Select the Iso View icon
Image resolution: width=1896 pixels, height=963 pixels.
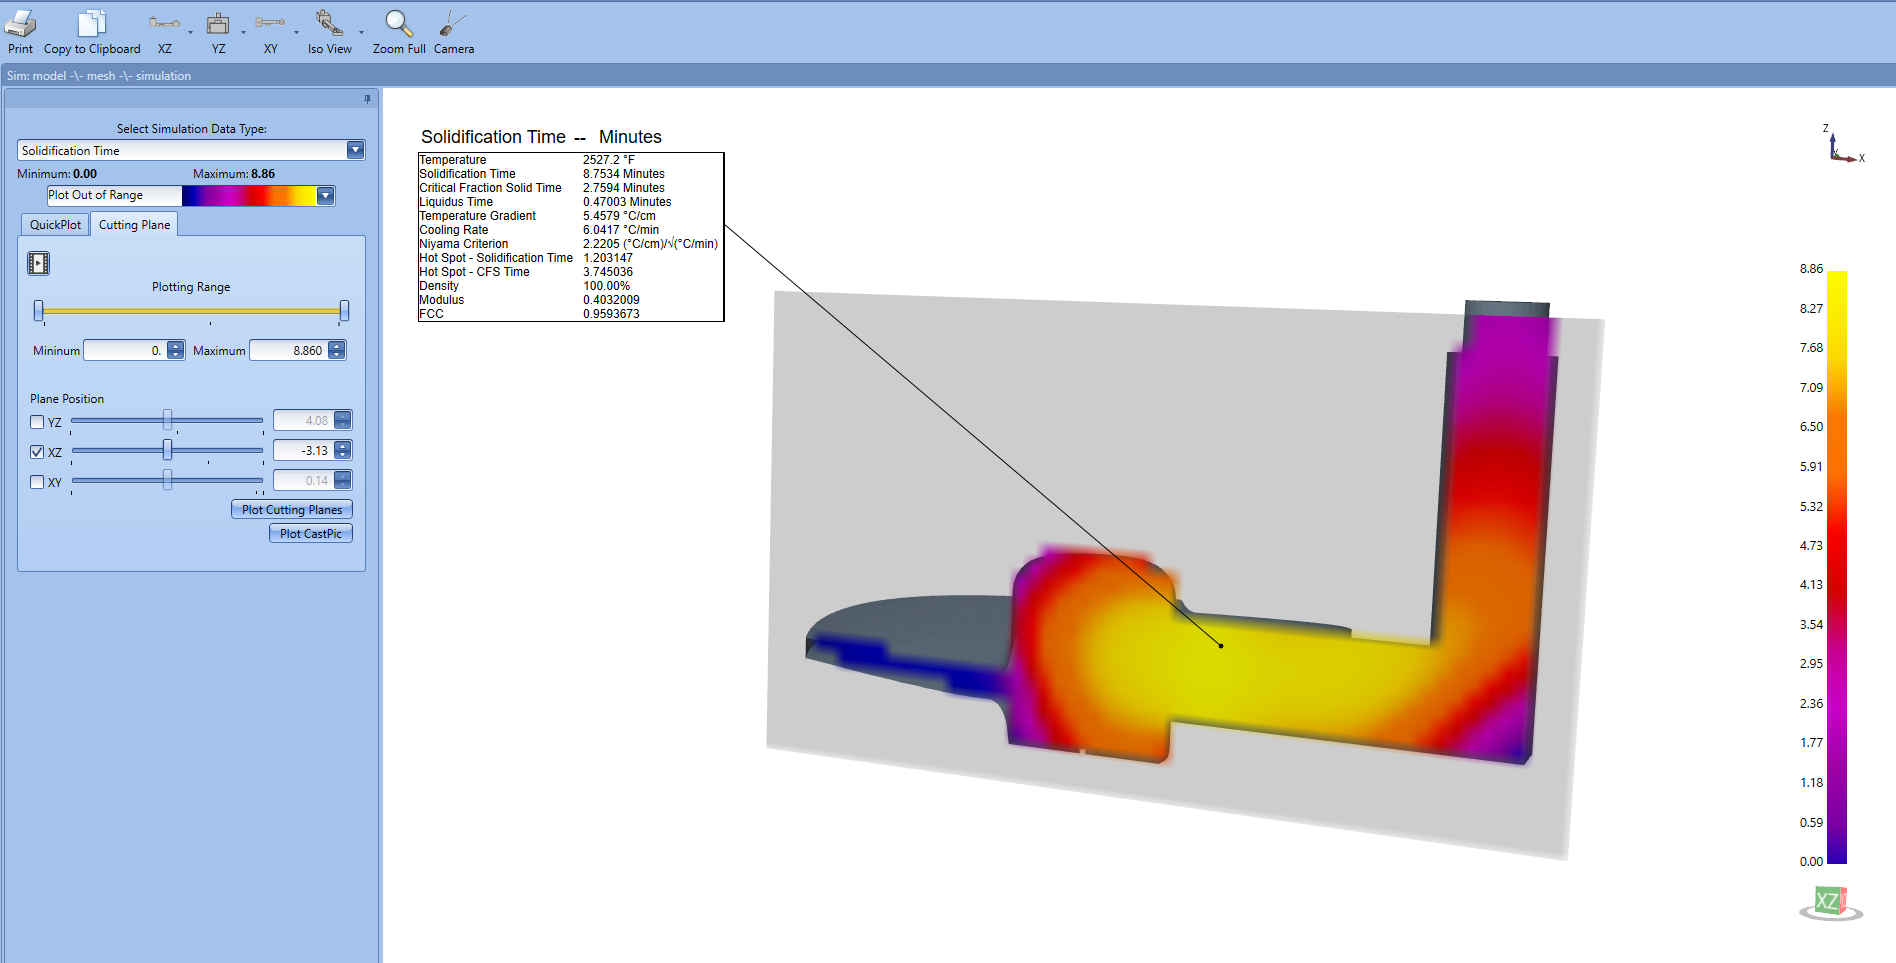[x=329, y=23]
